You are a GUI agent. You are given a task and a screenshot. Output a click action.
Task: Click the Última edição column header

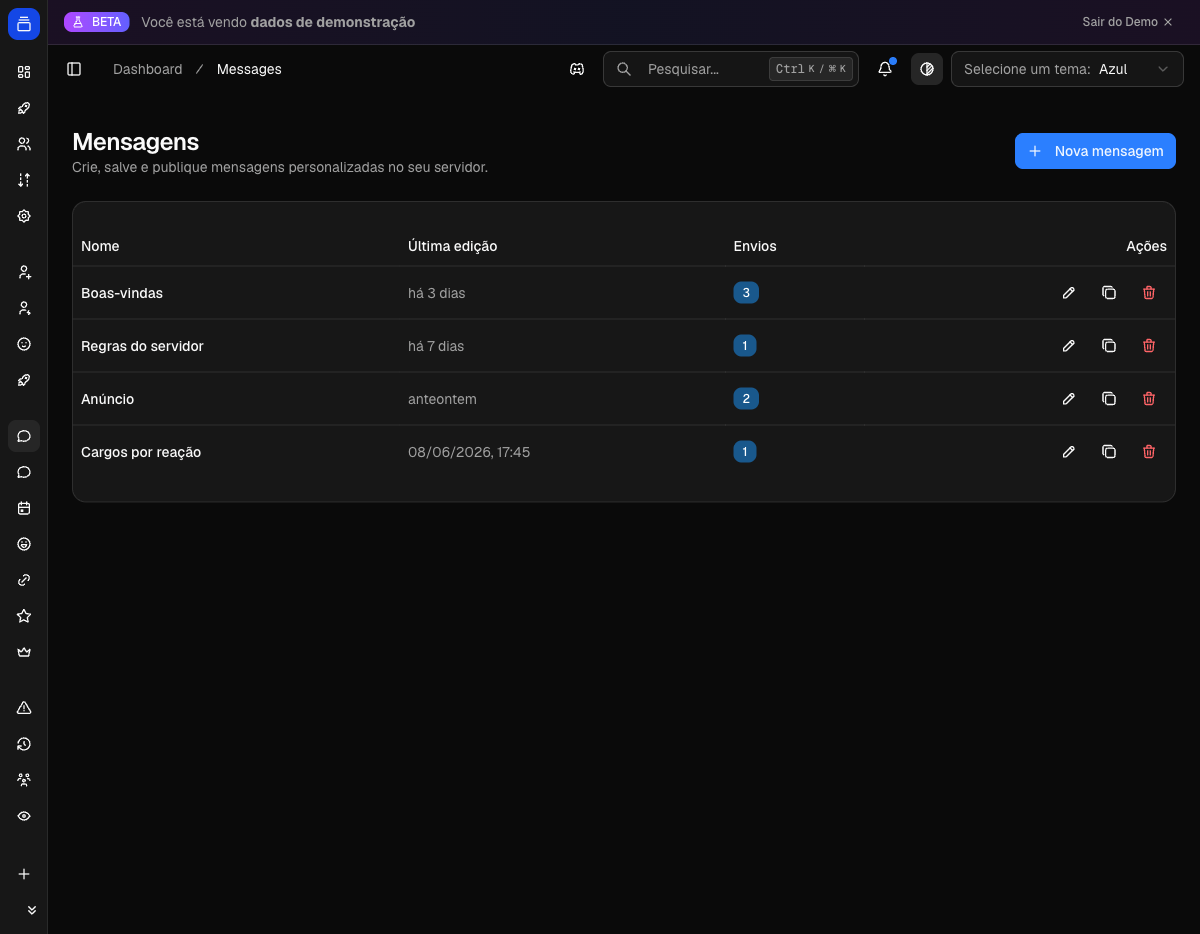click(452, 246)
